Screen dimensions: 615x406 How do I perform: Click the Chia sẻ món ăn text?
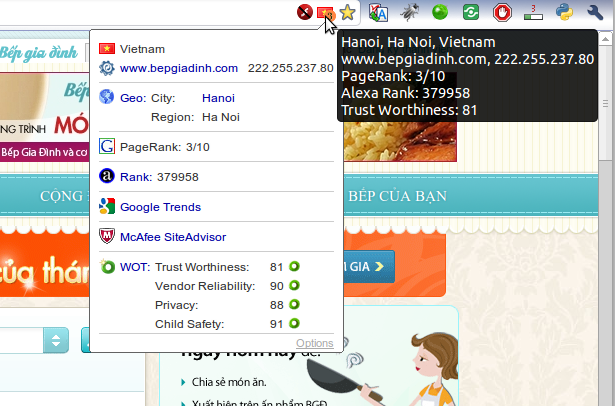point(229,382)
